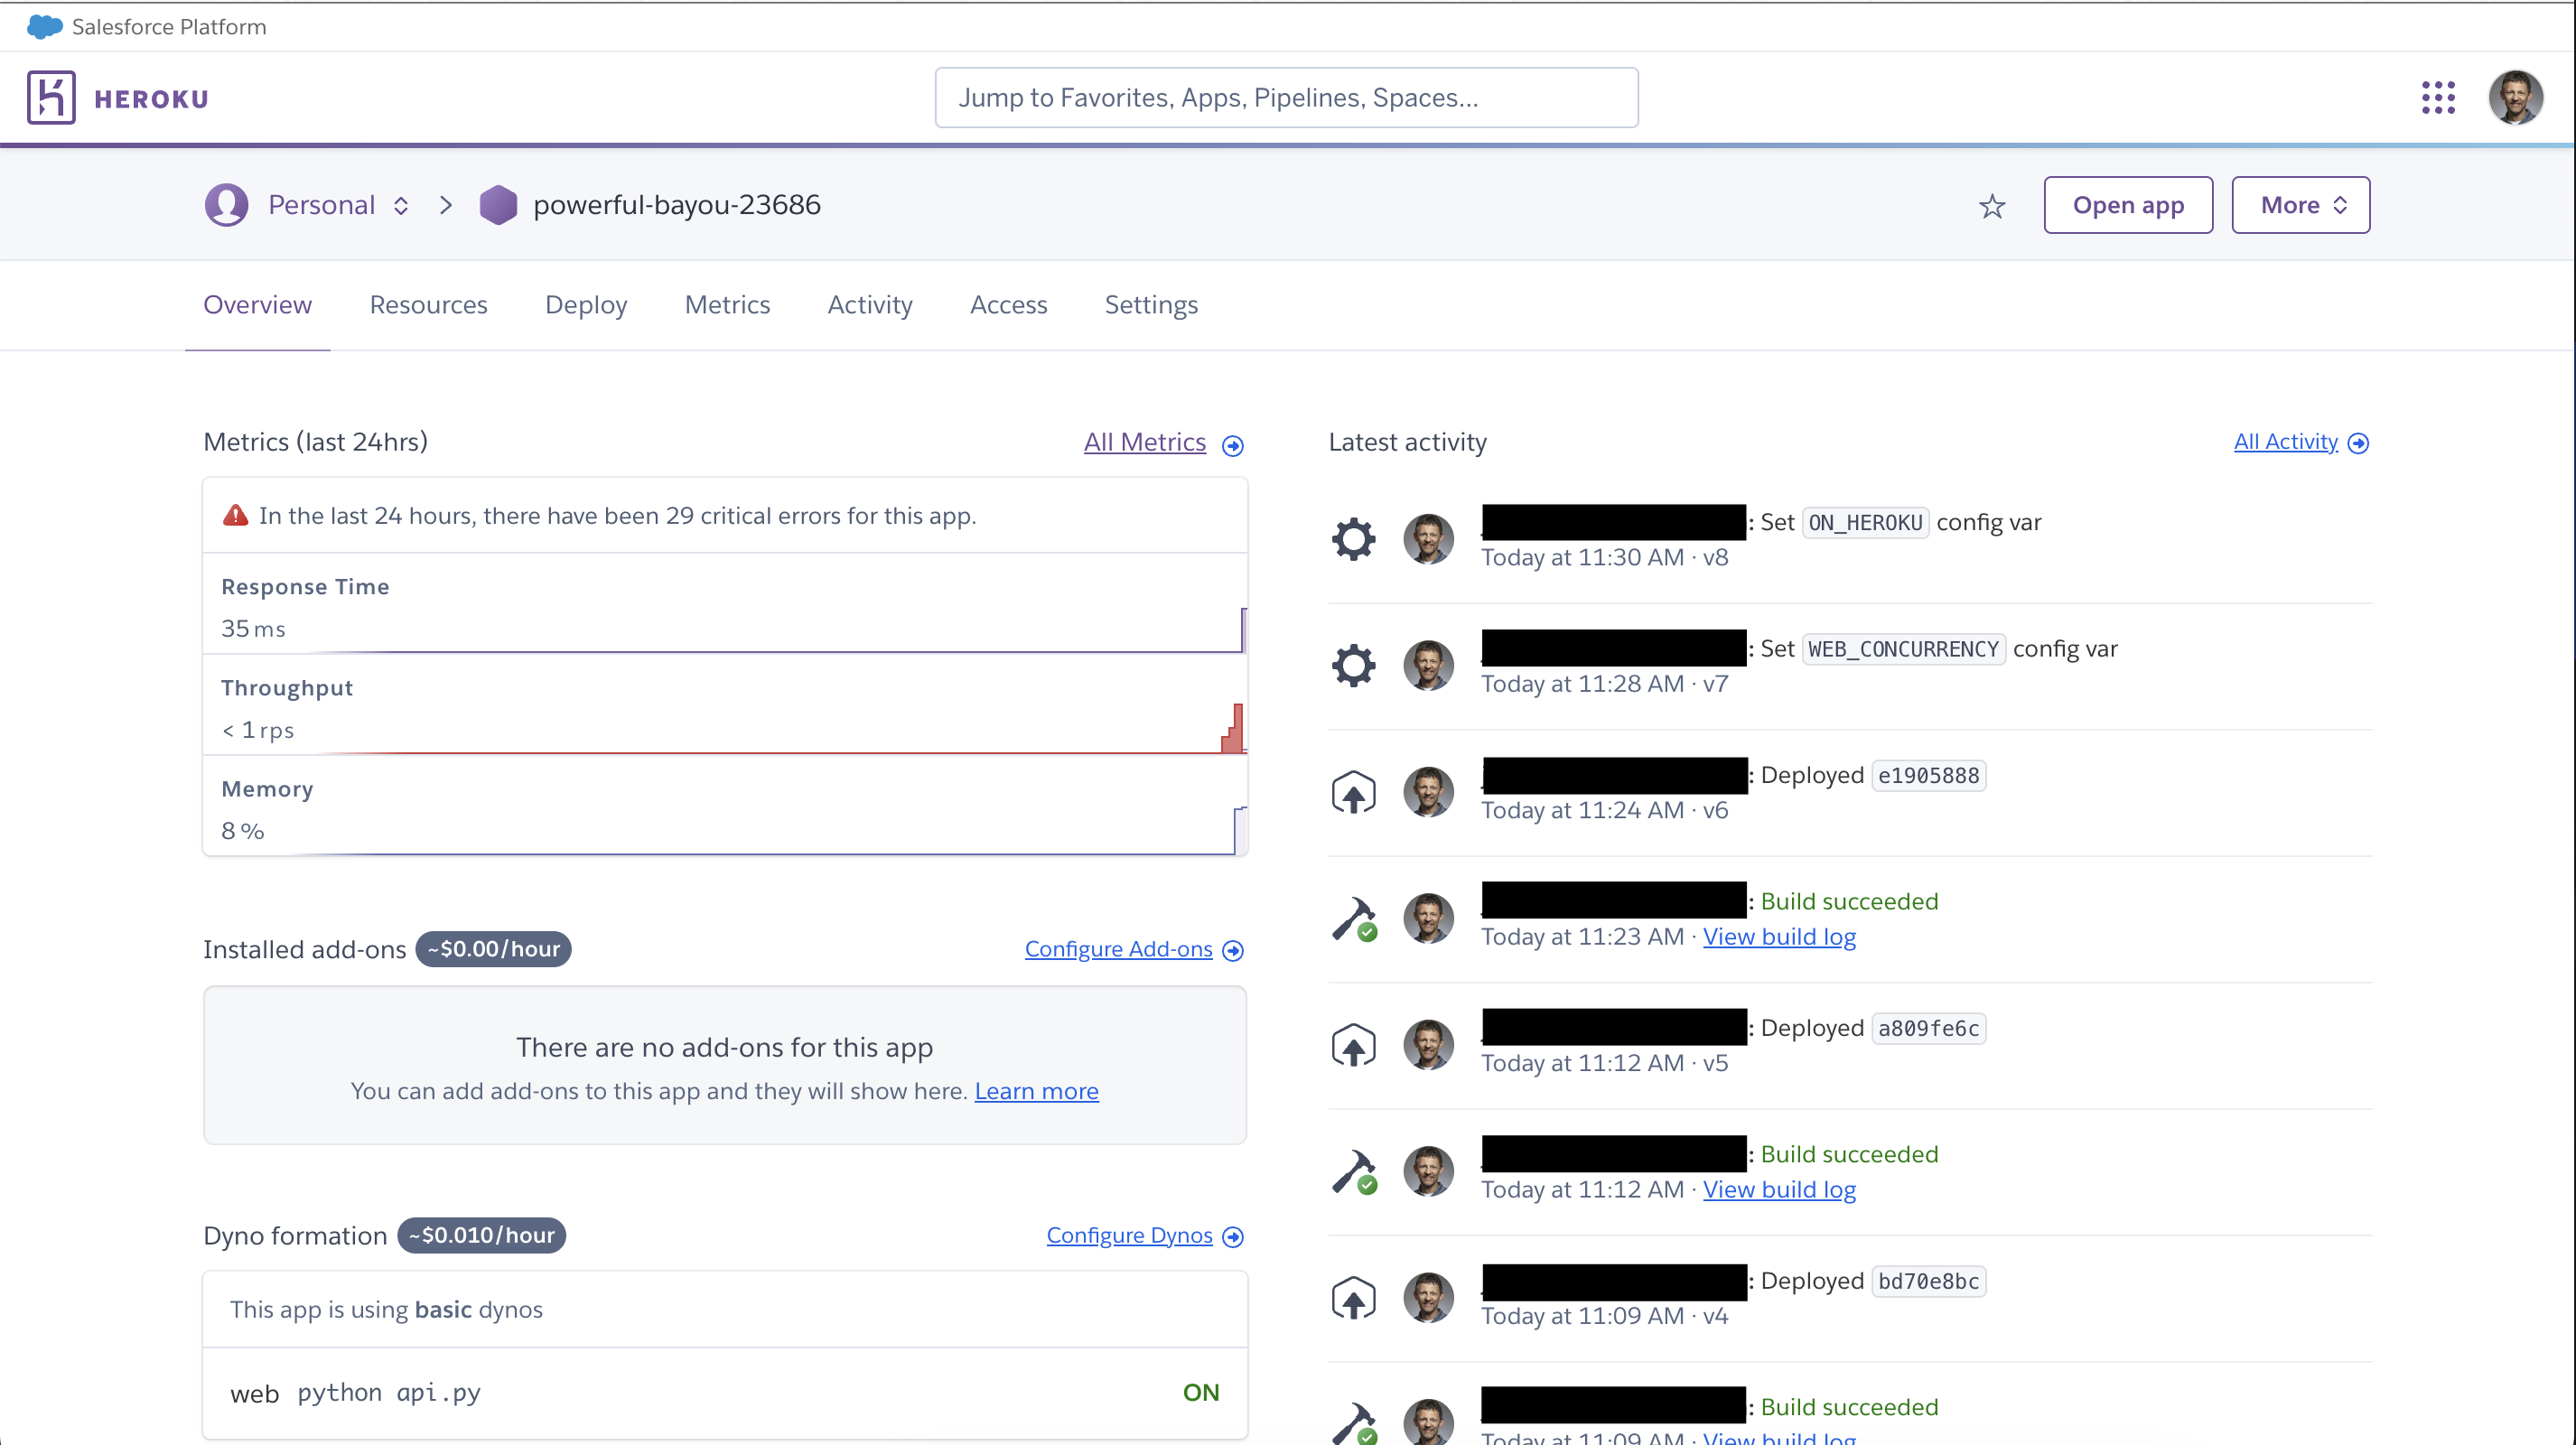2576x1445 pixels.
Task: Click Configure Dynos
Action: coord(1130,1235)
